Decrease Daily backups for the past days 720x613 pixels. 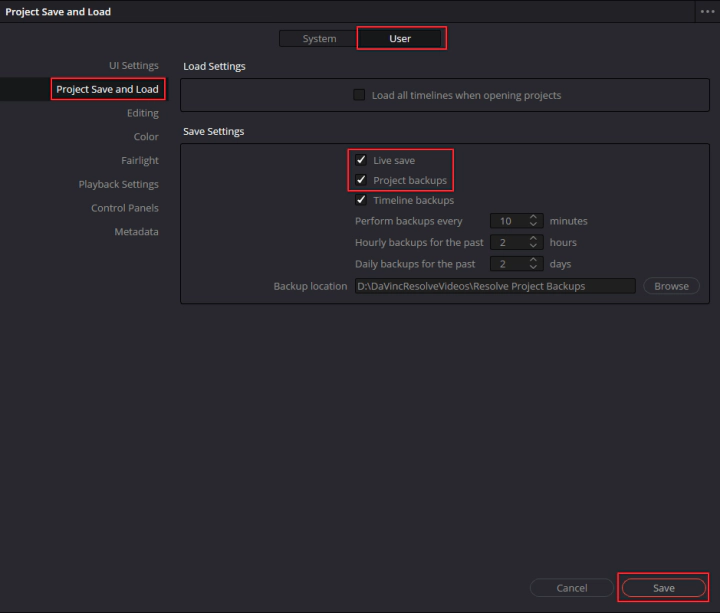pos(533,267)
